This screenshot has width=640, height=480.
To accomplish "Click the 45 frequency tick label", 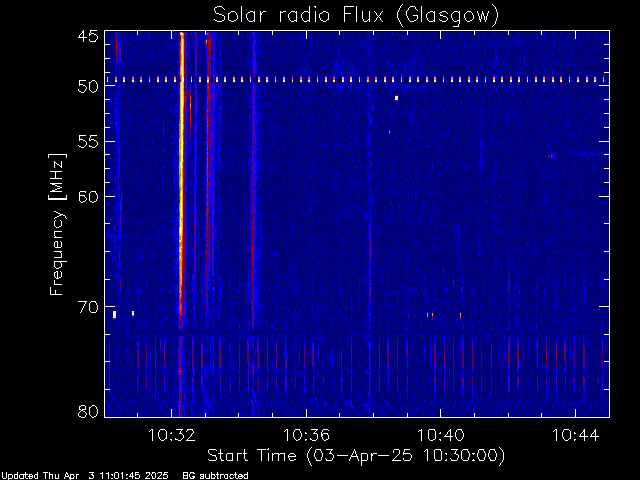I will point(88,37).
